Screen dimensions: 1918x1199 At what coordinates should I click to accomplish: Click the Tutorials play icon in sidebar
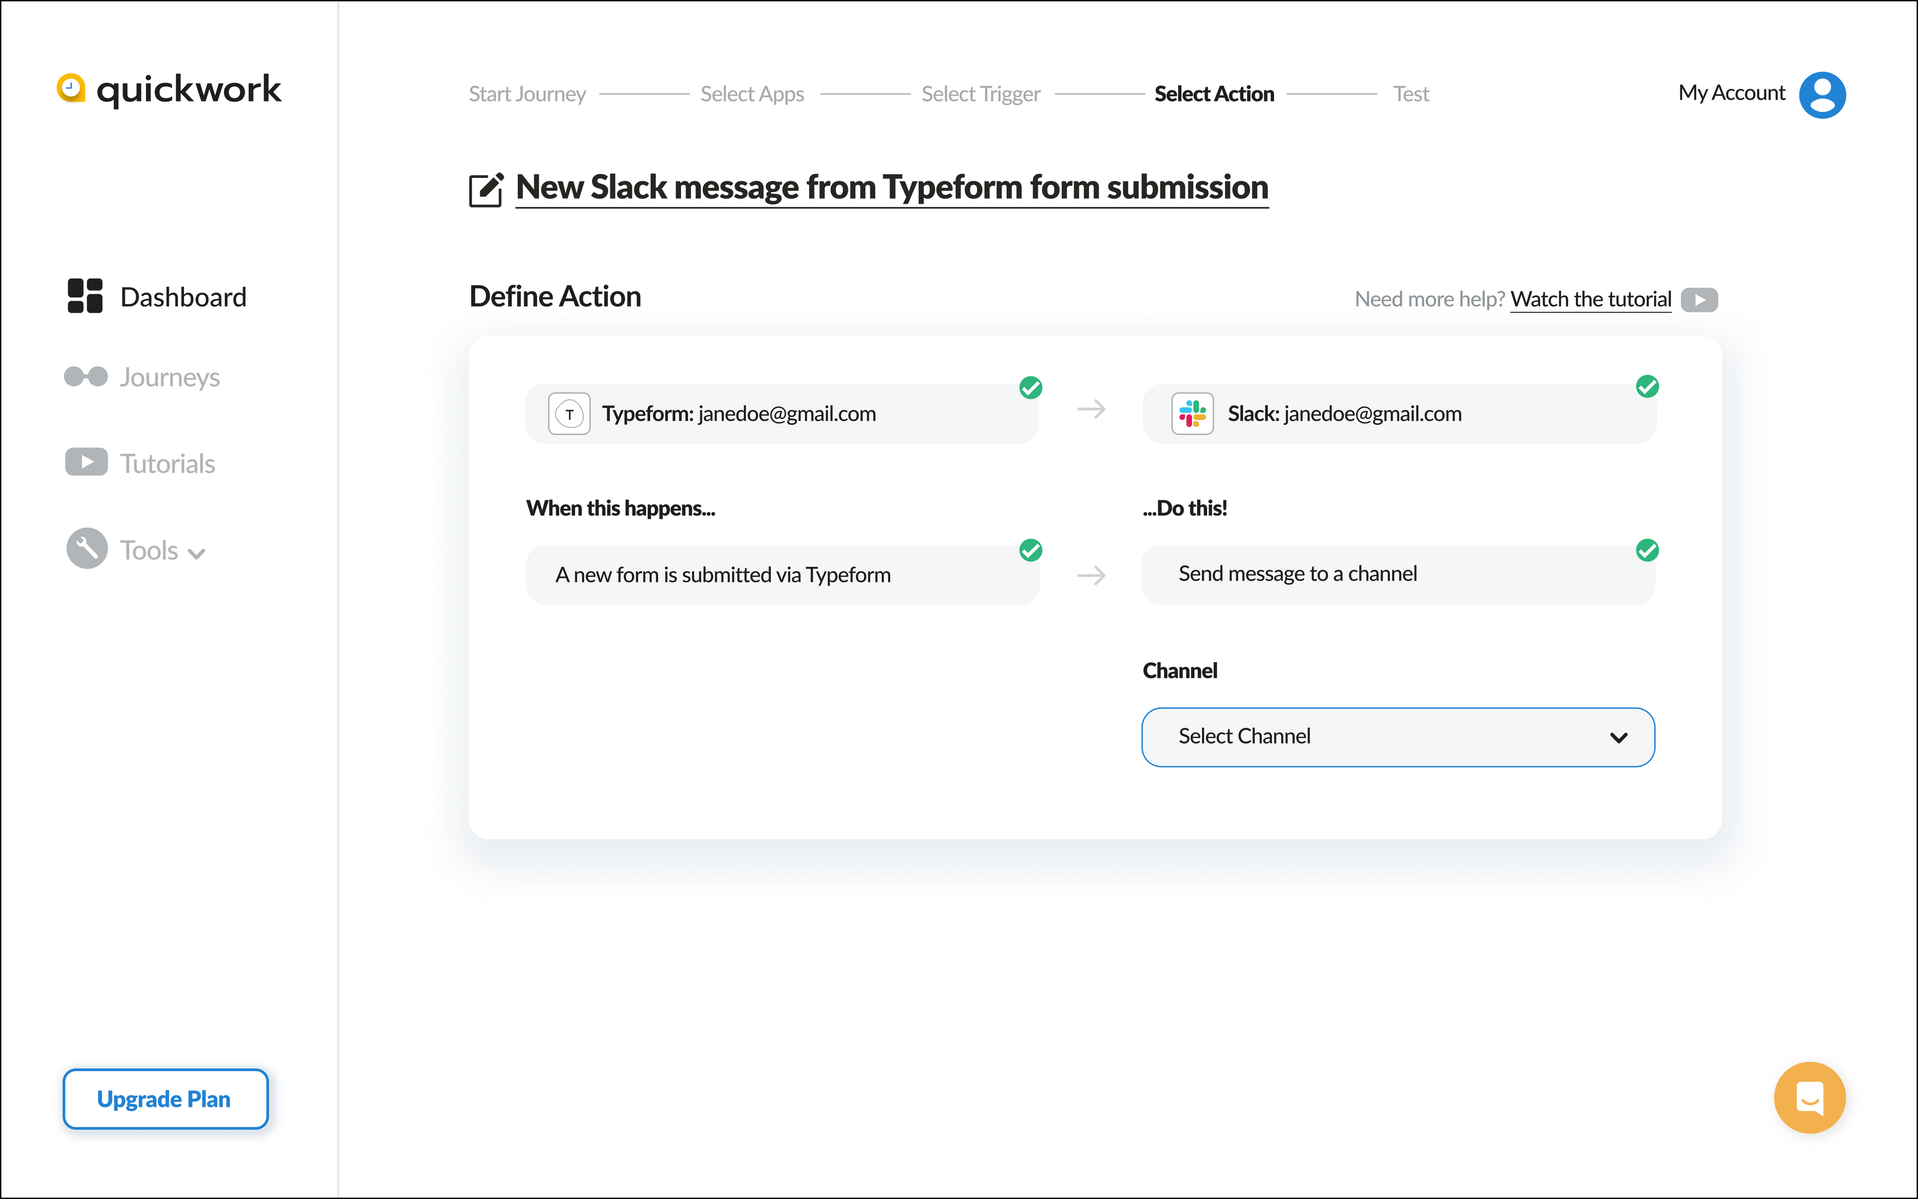click(86, 462)
